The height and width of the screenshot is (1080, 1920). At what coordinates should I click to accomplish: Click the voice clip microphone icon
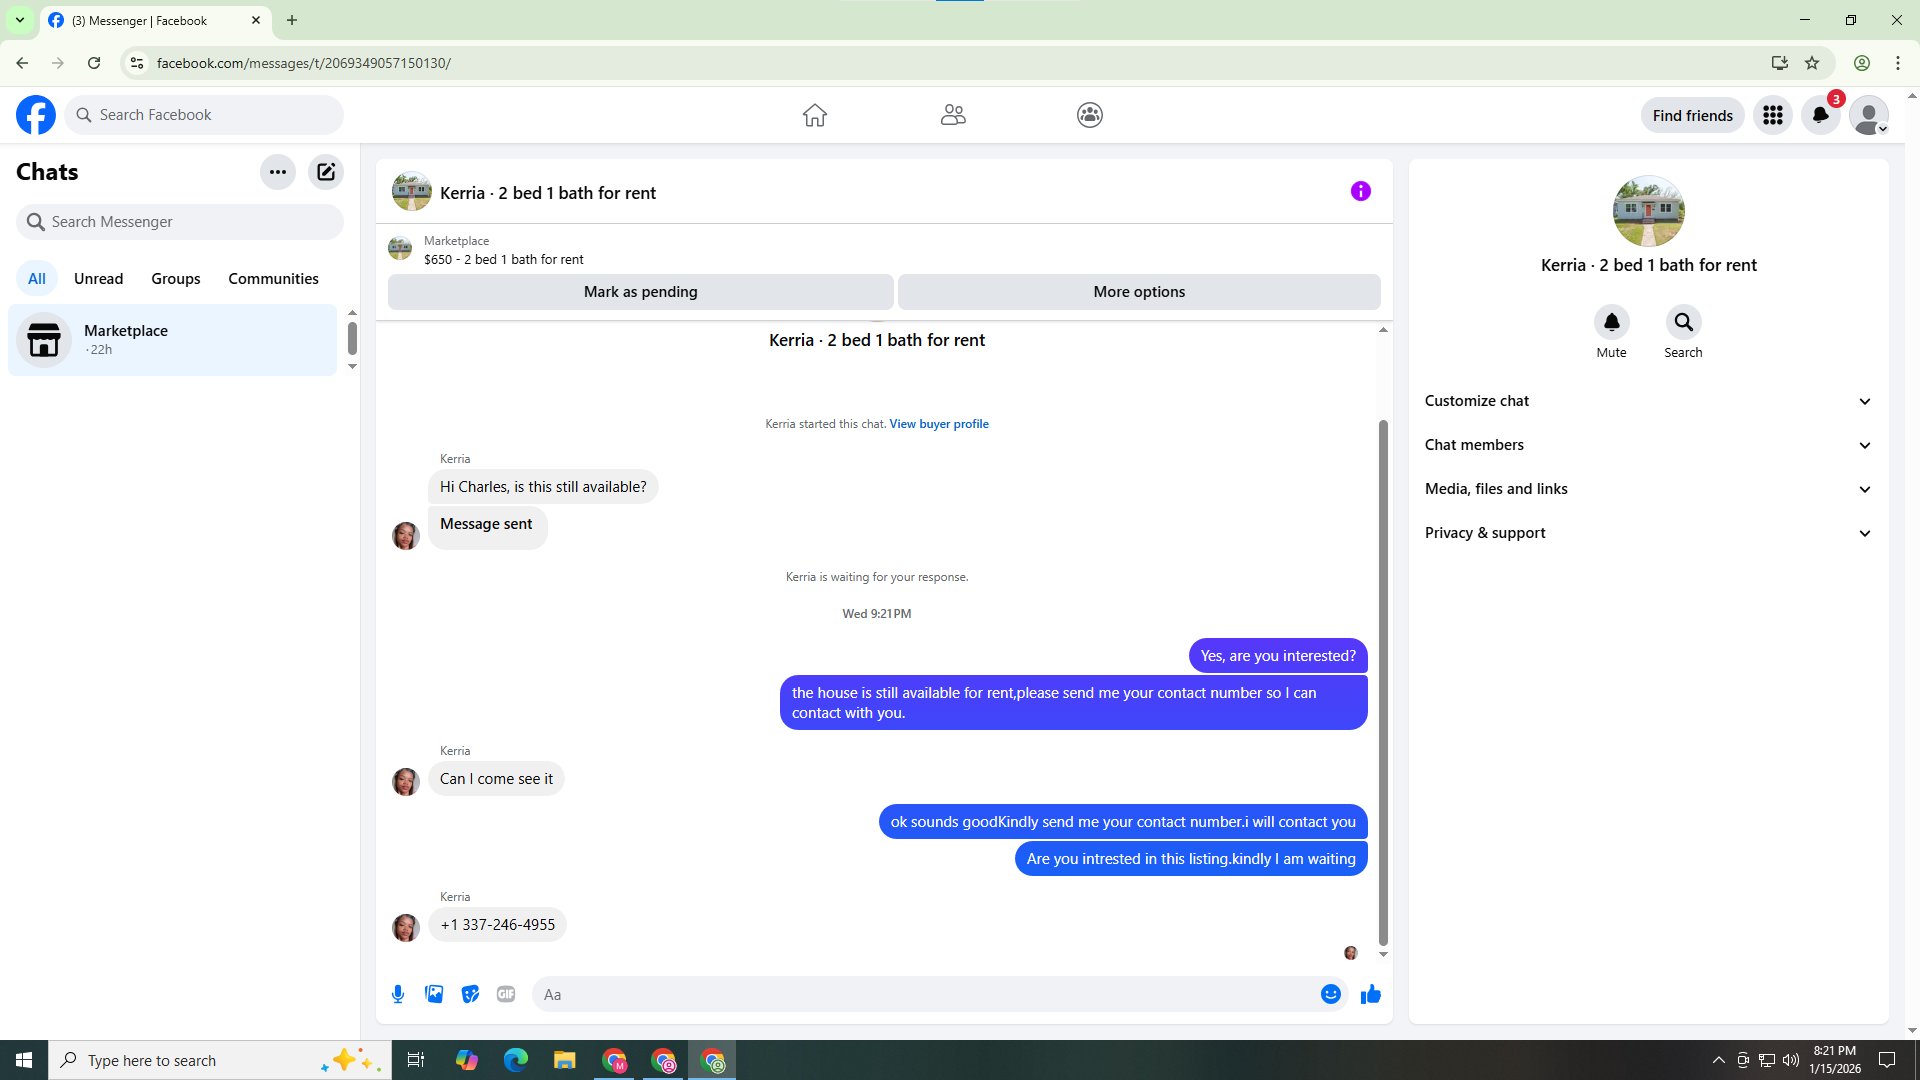coord(398,994)
